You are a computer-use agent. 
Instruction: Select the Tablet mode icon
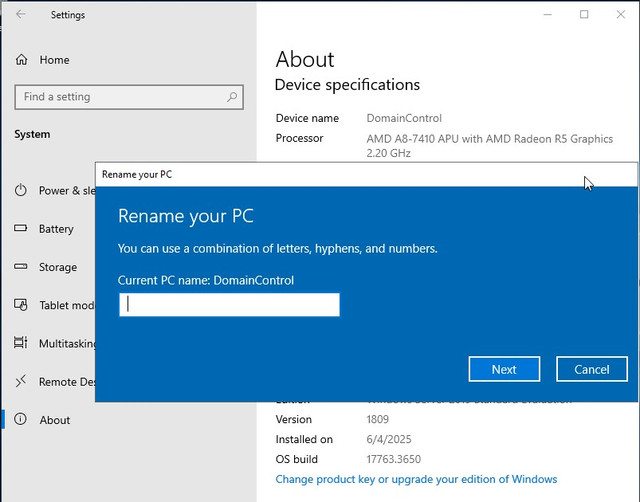pos(21,305)
